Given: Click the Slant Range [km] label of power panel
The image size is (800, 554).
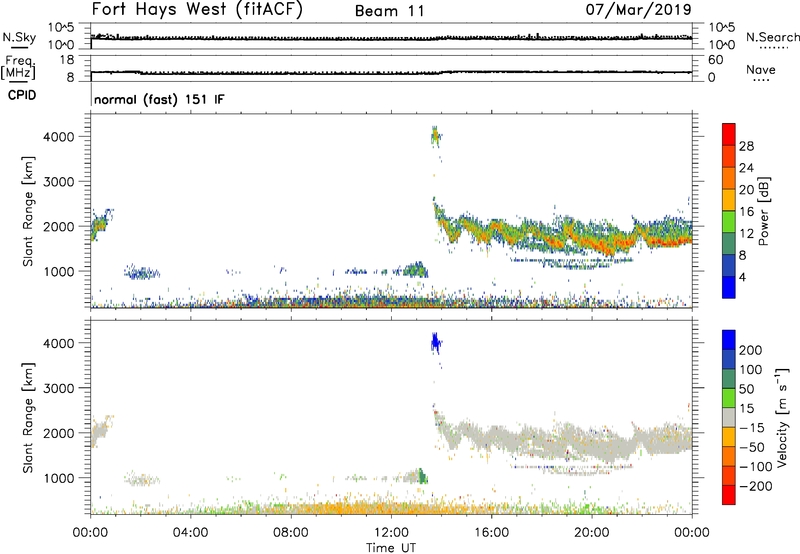Looking at the screenshot, I should click(28, 211).
